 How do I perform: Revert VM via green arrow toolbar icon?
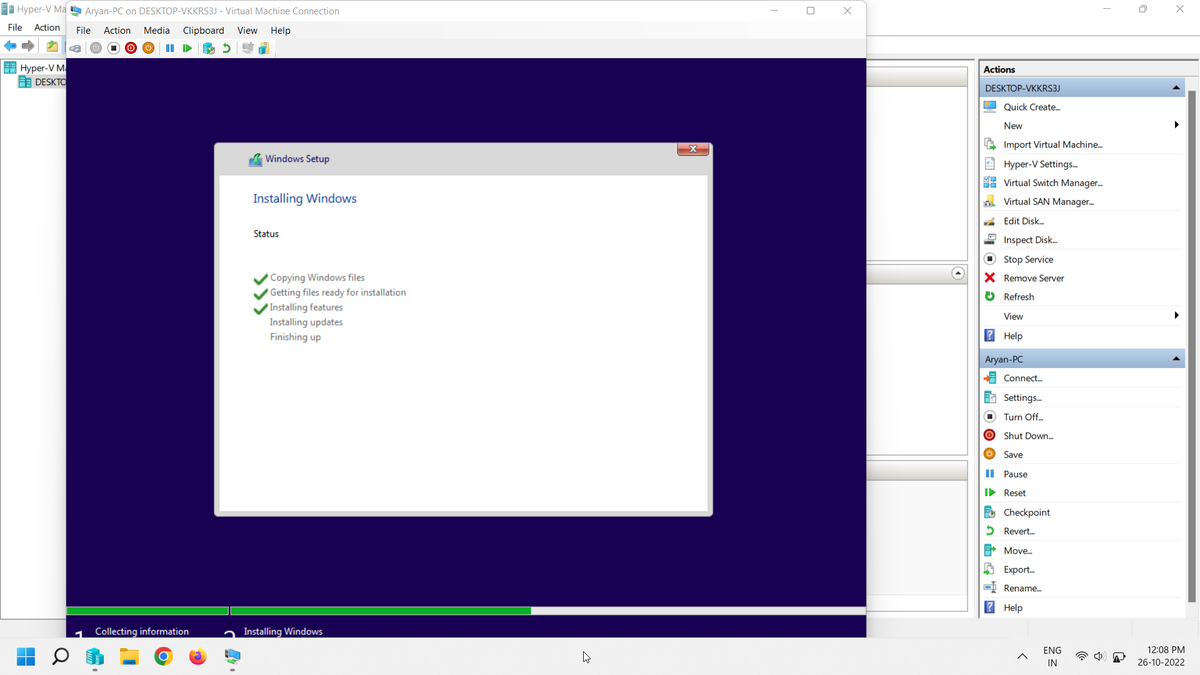click(x=226, y=48)
